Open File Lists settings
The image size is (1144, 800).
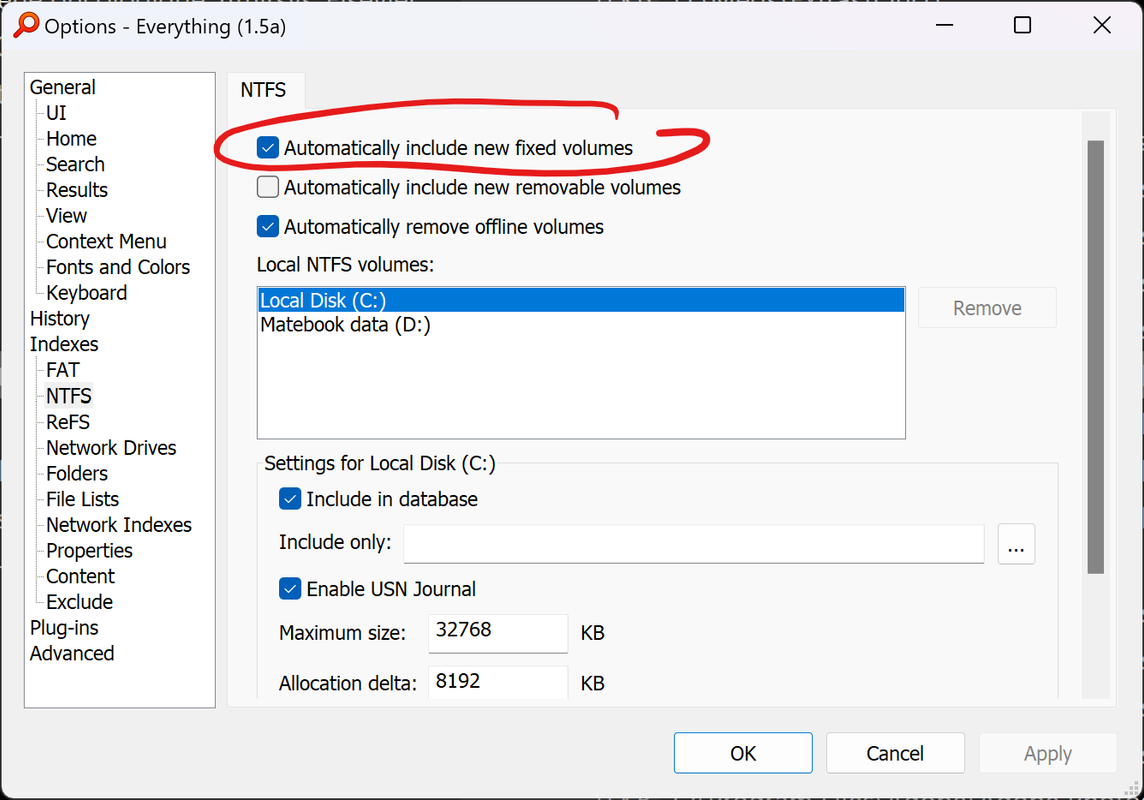(82, 500)
